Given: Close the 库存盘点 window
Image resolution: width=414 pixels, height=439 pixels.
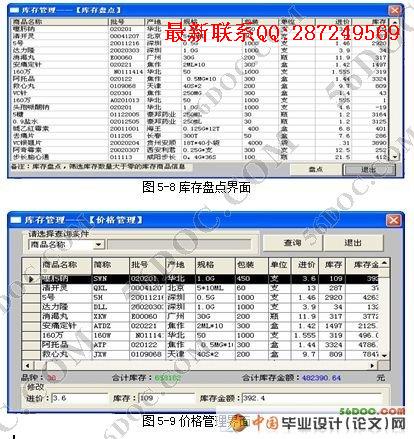Looking at the screenshot, I should pos(394,10).
